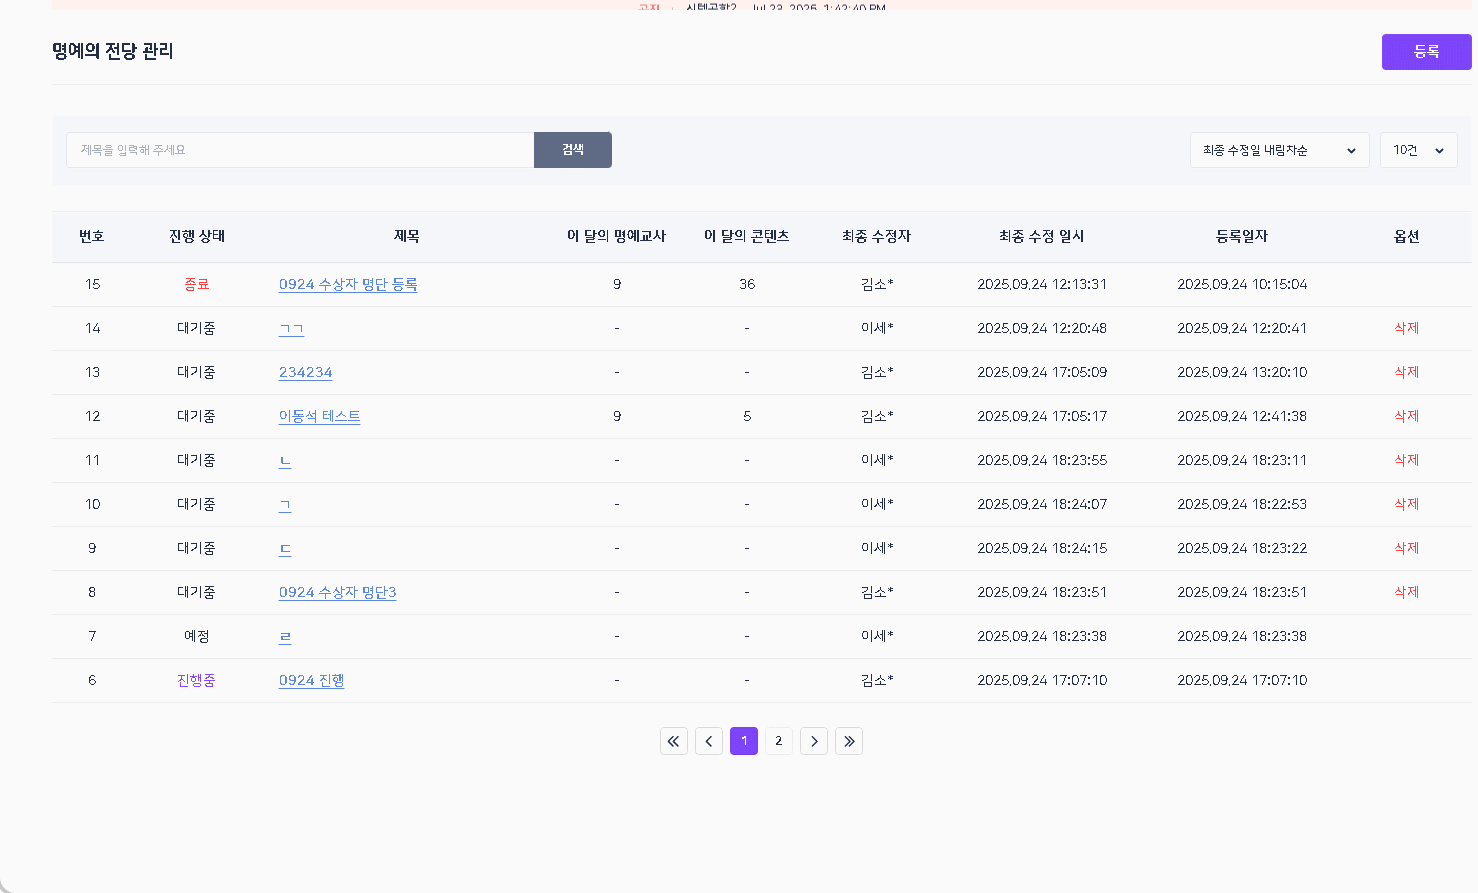Focus the 제목을 입력해 주세요 search field
Viewport: 1478px width, 893px height.
coord(300,150)
